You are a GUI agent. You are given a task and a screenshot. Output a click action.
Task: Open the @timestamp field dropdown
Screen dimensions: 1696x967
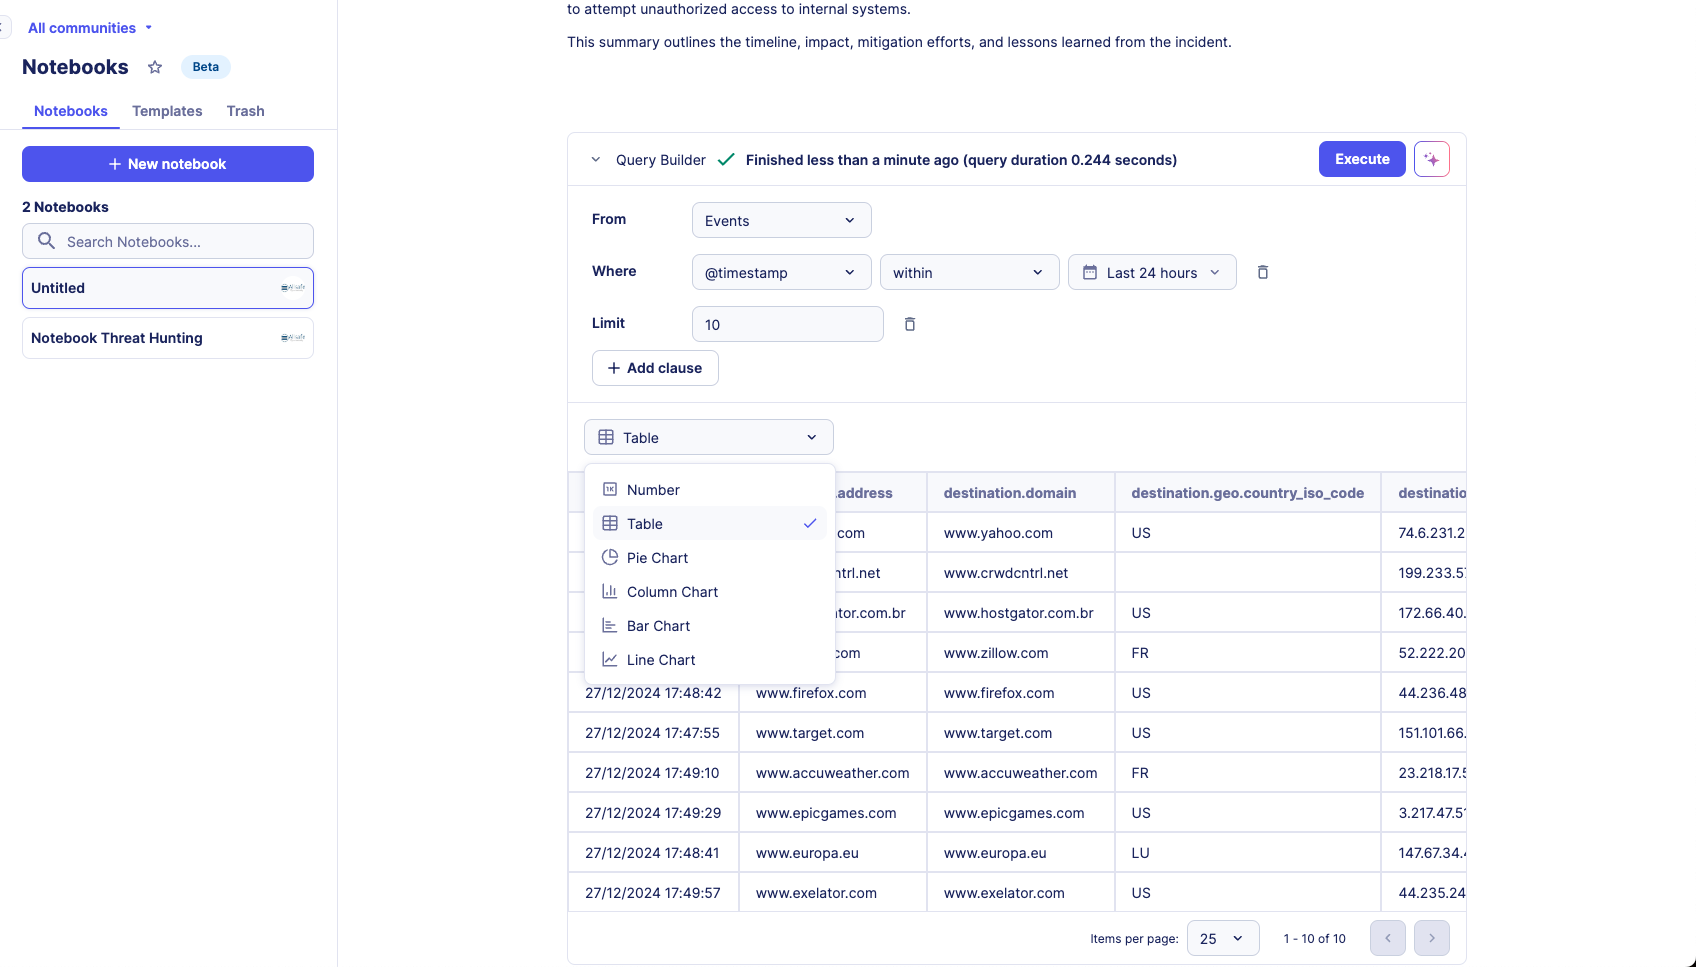781,272
